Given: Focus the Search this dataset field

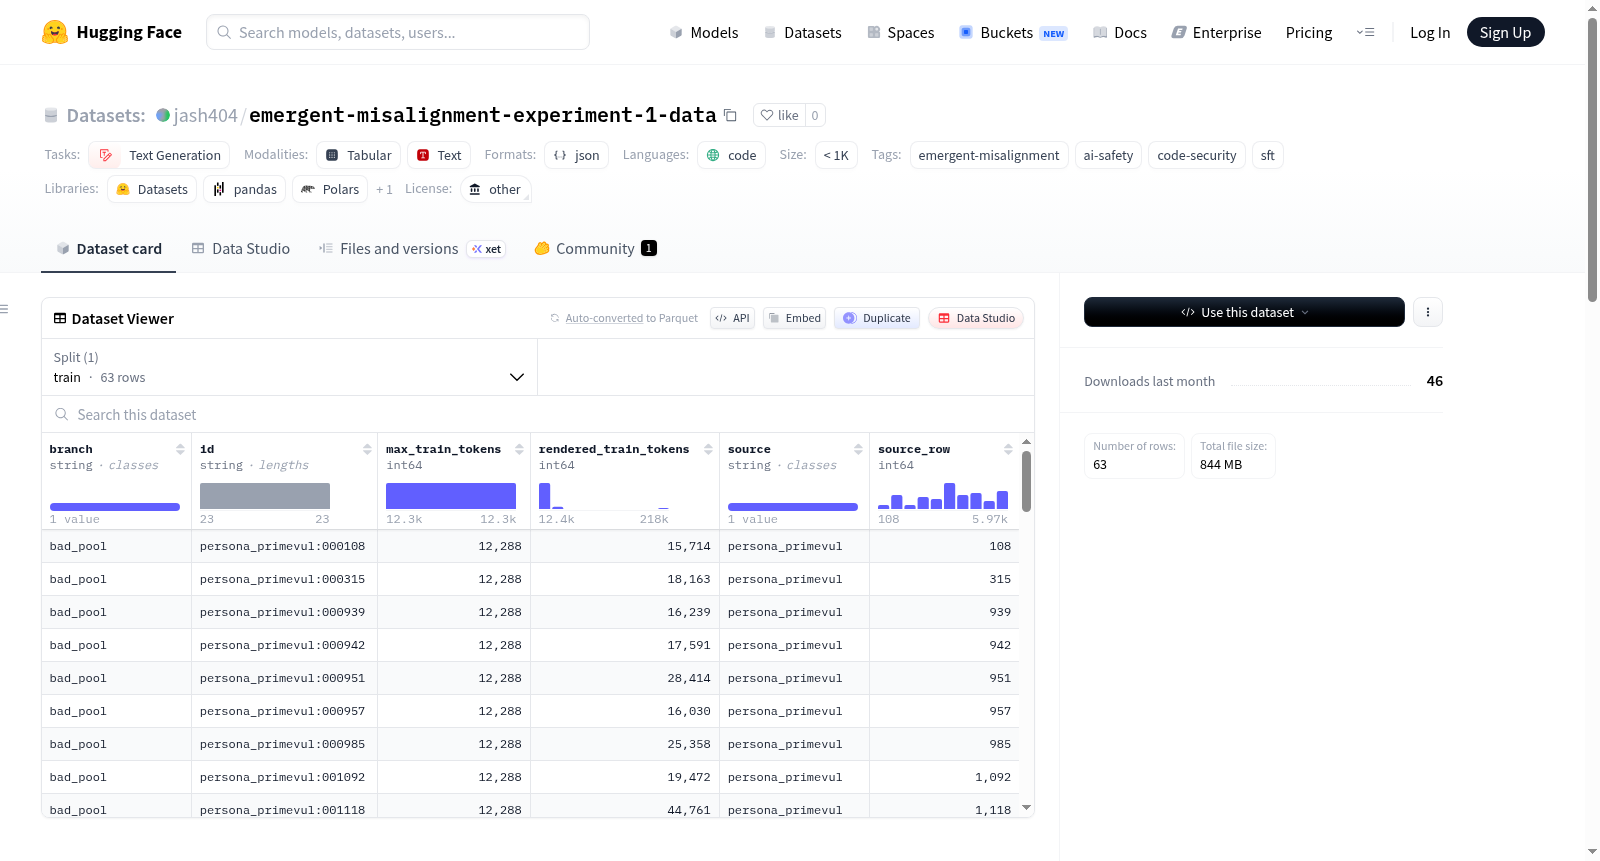Looking at the screenshot, I should (538, 414).
